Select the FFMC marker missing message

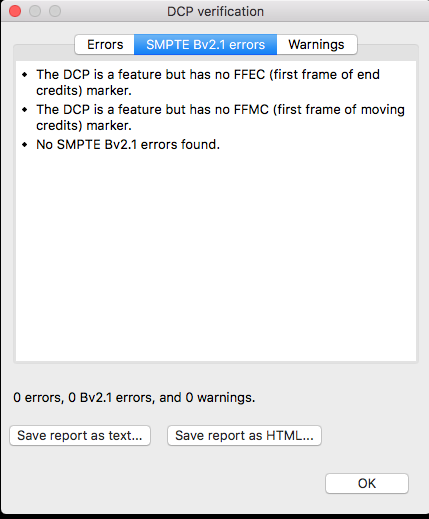pyautogui.click(x=220, y=117)
